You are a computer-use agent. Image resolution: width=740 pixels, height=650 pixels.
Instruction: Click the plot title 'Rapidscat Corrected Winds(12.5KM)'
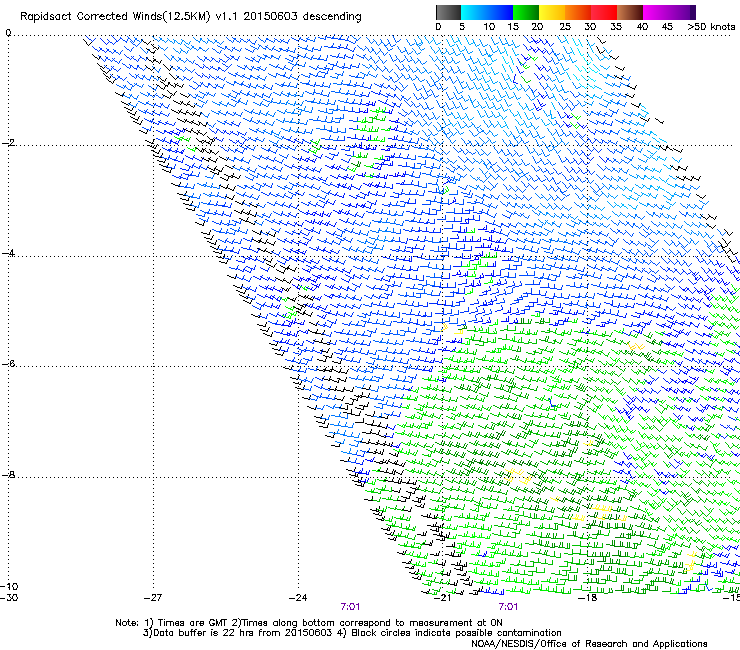tap(115, 17)
